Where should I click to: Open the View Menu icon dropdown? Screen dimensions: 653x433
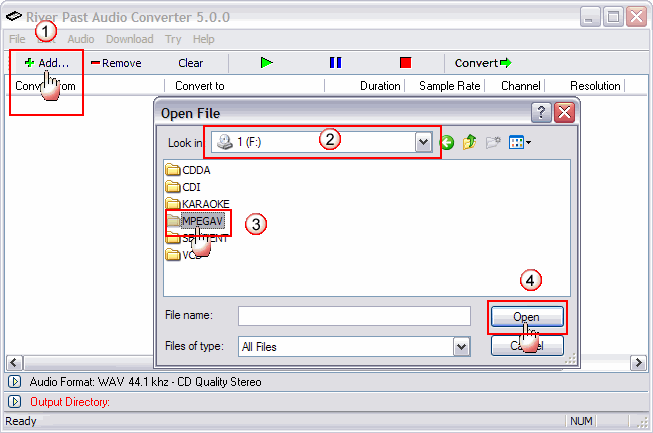click(520, 143)
